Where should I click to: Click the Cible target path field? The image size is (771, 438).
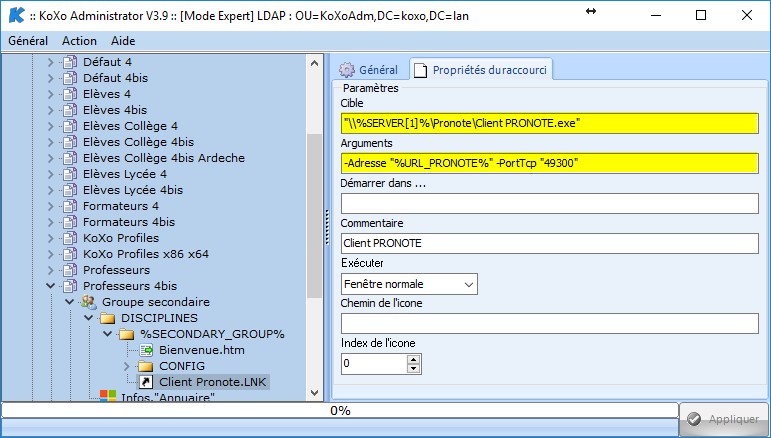[x=550, y=123]
